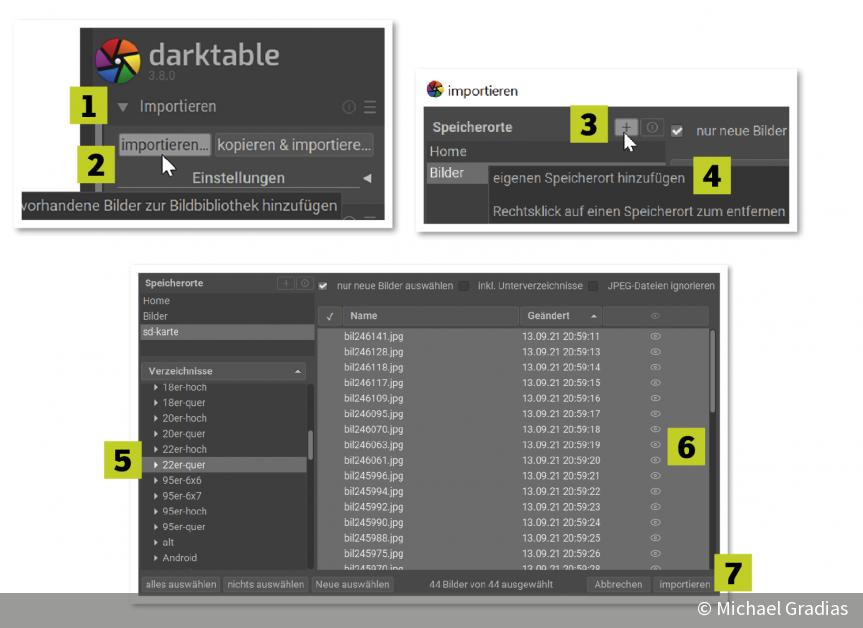Collapse the Importieren module triangle
The width and height of the screenshot is (863, 628).
[123, 104]
